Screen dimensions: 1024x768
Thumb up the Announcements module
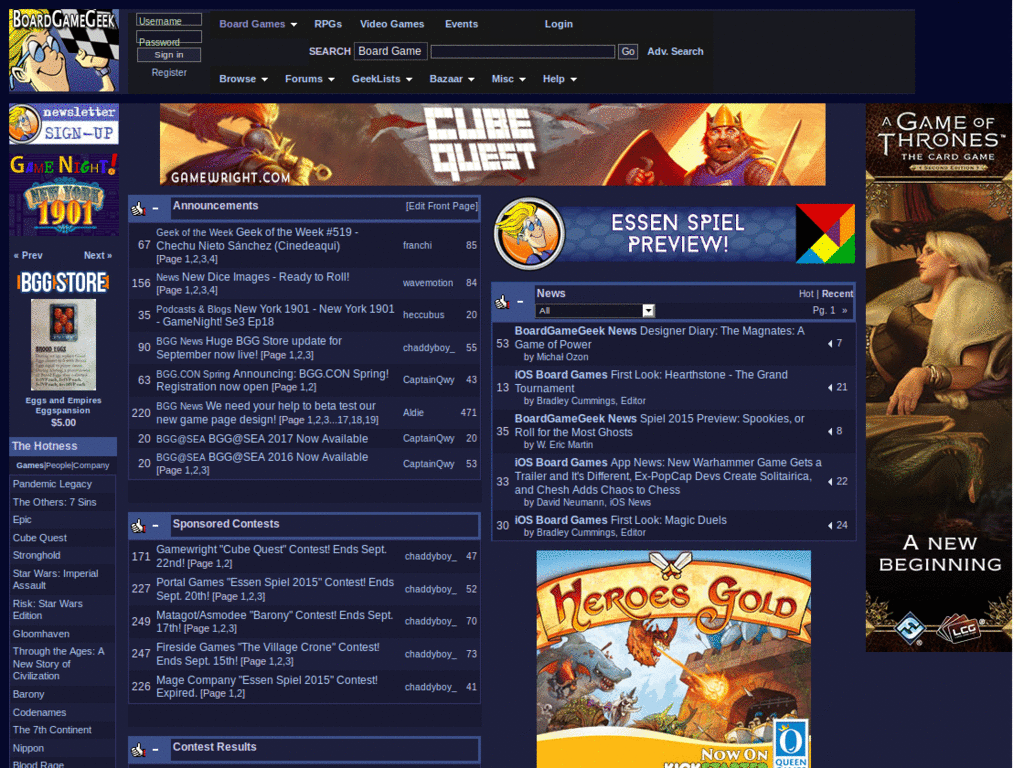(x=138, y=209)
